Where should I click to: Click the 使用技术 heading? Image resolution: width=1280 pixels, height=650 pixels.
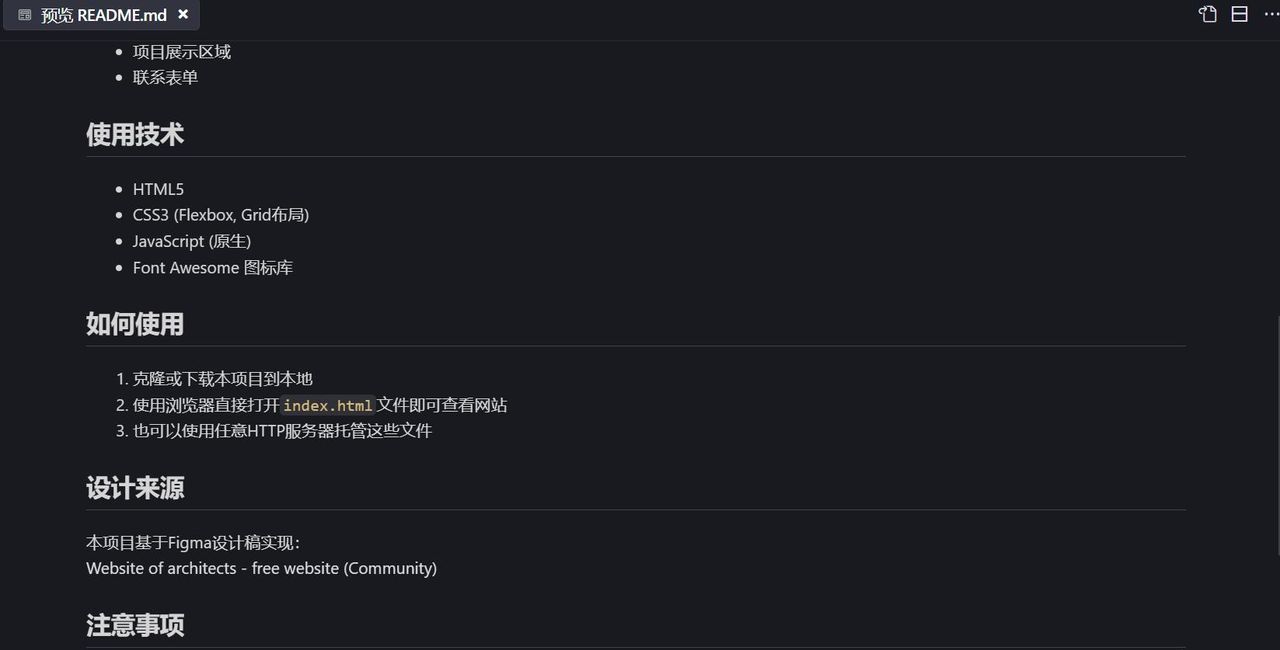point(135,135)
